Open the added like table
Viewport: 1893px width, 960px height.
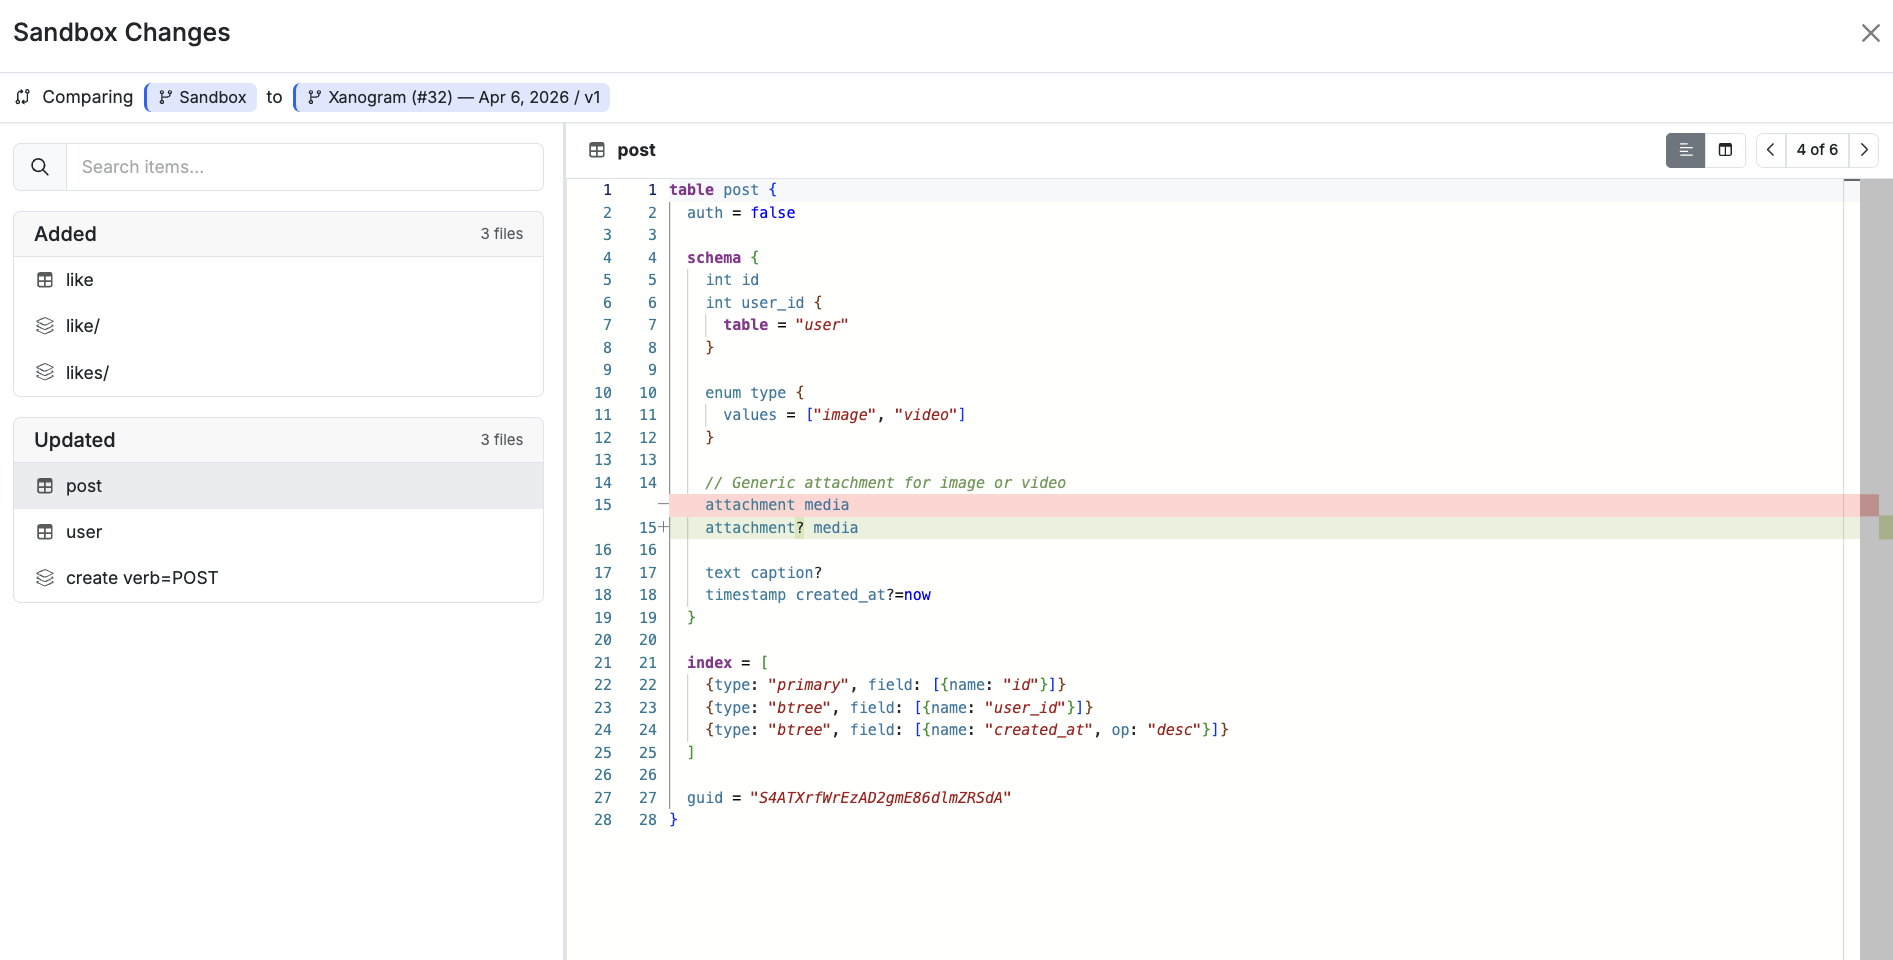point(278,280)
